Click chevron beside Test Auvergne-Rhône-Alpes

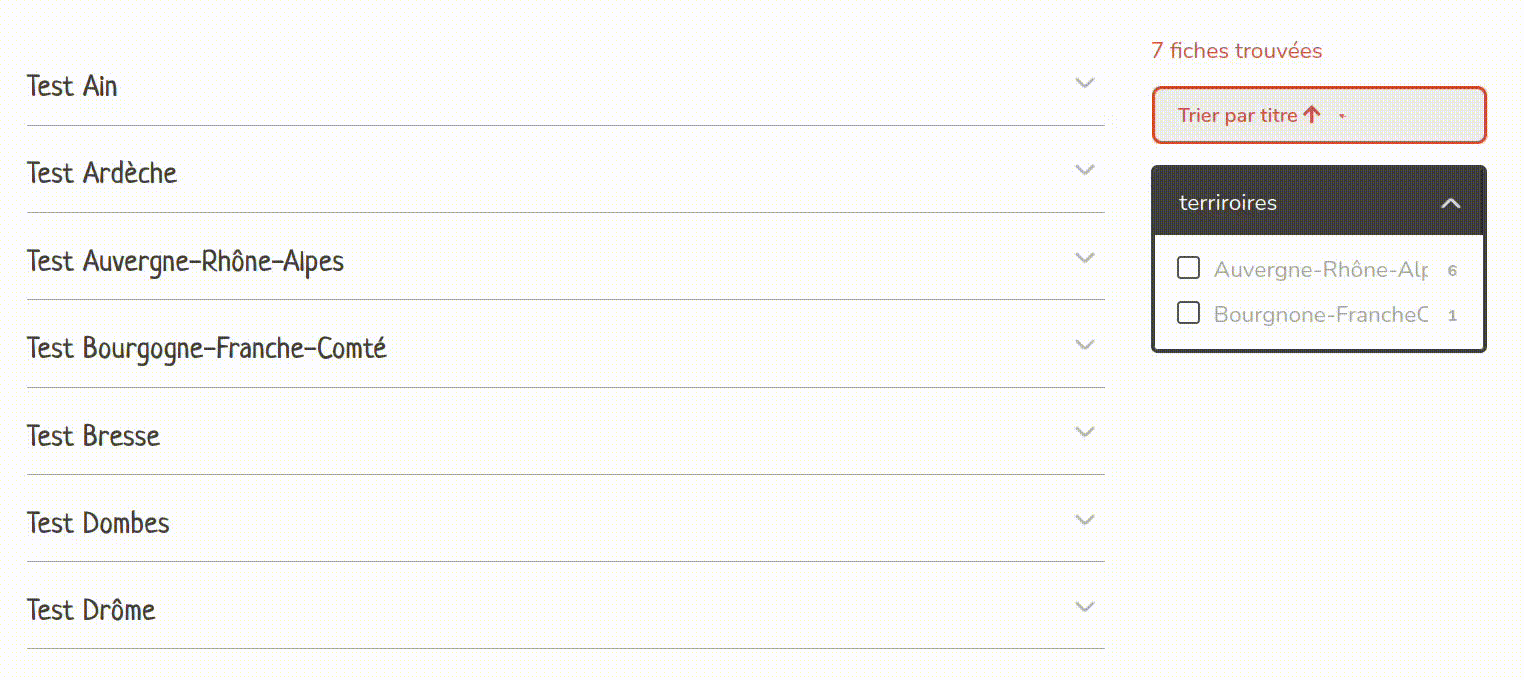[x=1085, y=258]
